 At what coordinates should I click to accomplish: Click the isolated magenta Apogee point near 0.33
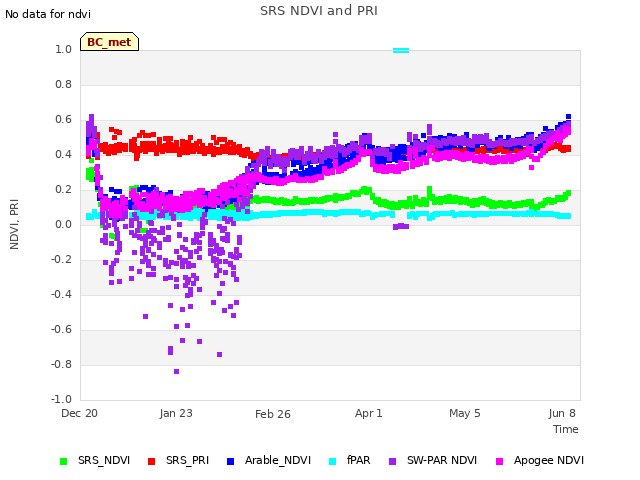pos(531,167)
